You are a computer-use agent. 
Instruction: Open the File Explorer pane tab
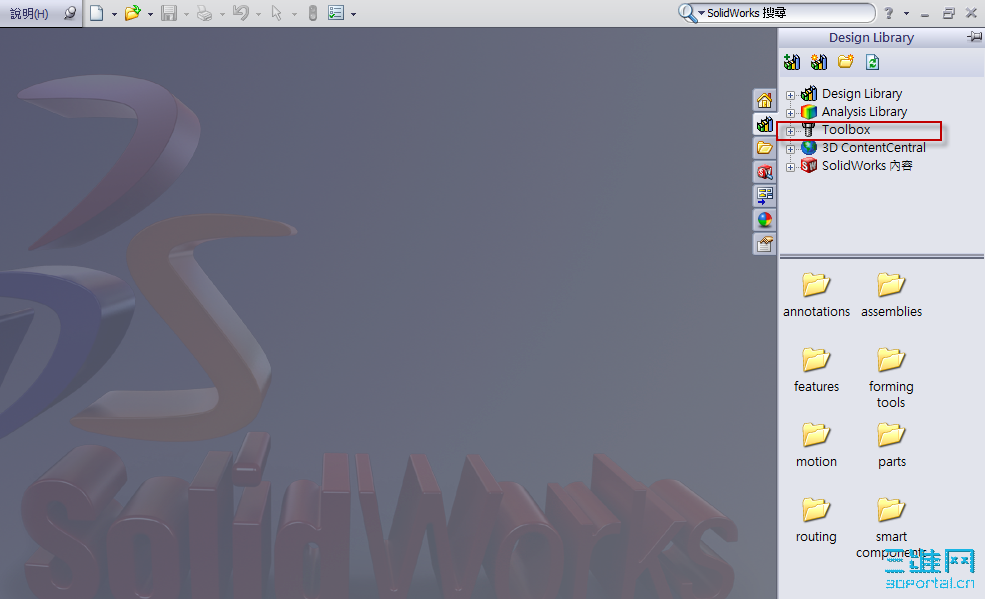(765, 148)
